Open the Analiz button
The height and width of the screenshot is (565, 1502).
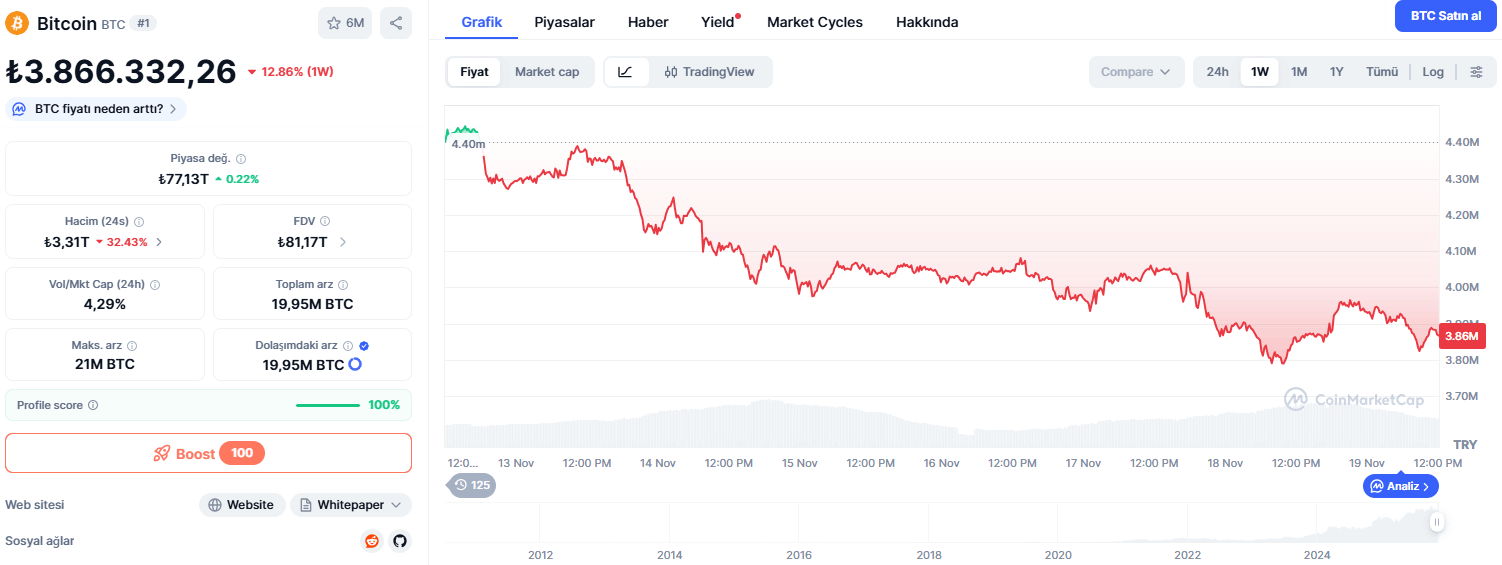(x=1401, y=486)
